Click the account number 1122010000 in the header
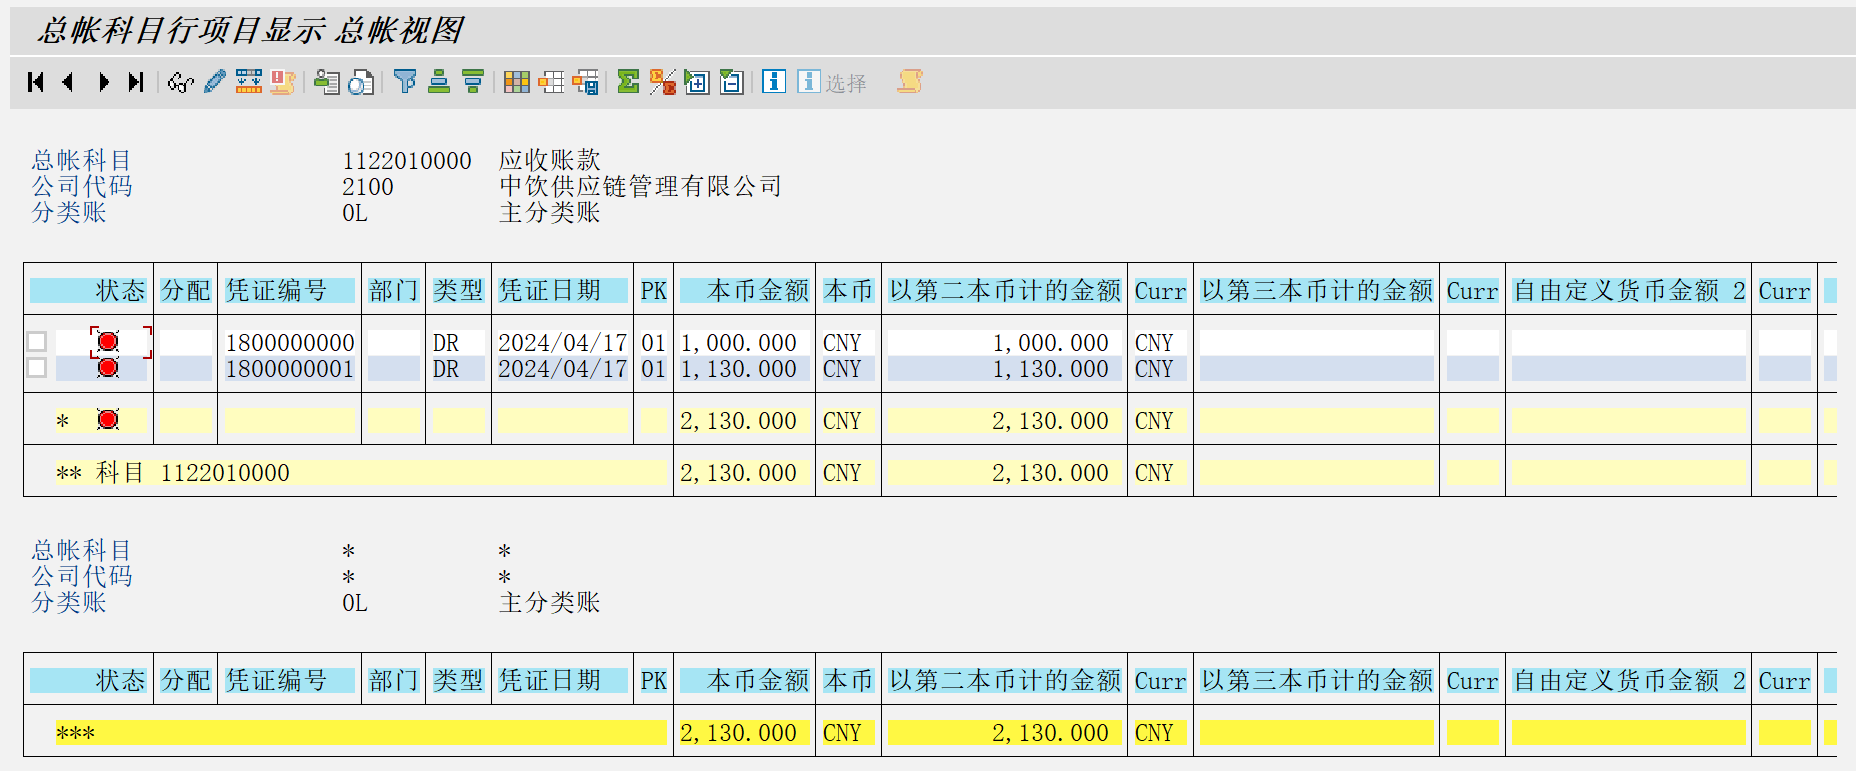The height and width of the screenshot is (771, 1856). tap(407, 161)
